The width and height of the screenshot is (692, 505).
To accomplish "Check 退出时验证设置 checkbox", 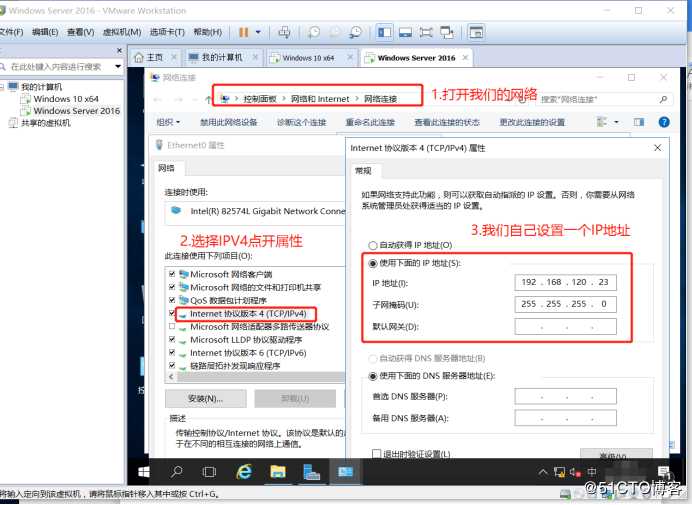I will 376,454.
